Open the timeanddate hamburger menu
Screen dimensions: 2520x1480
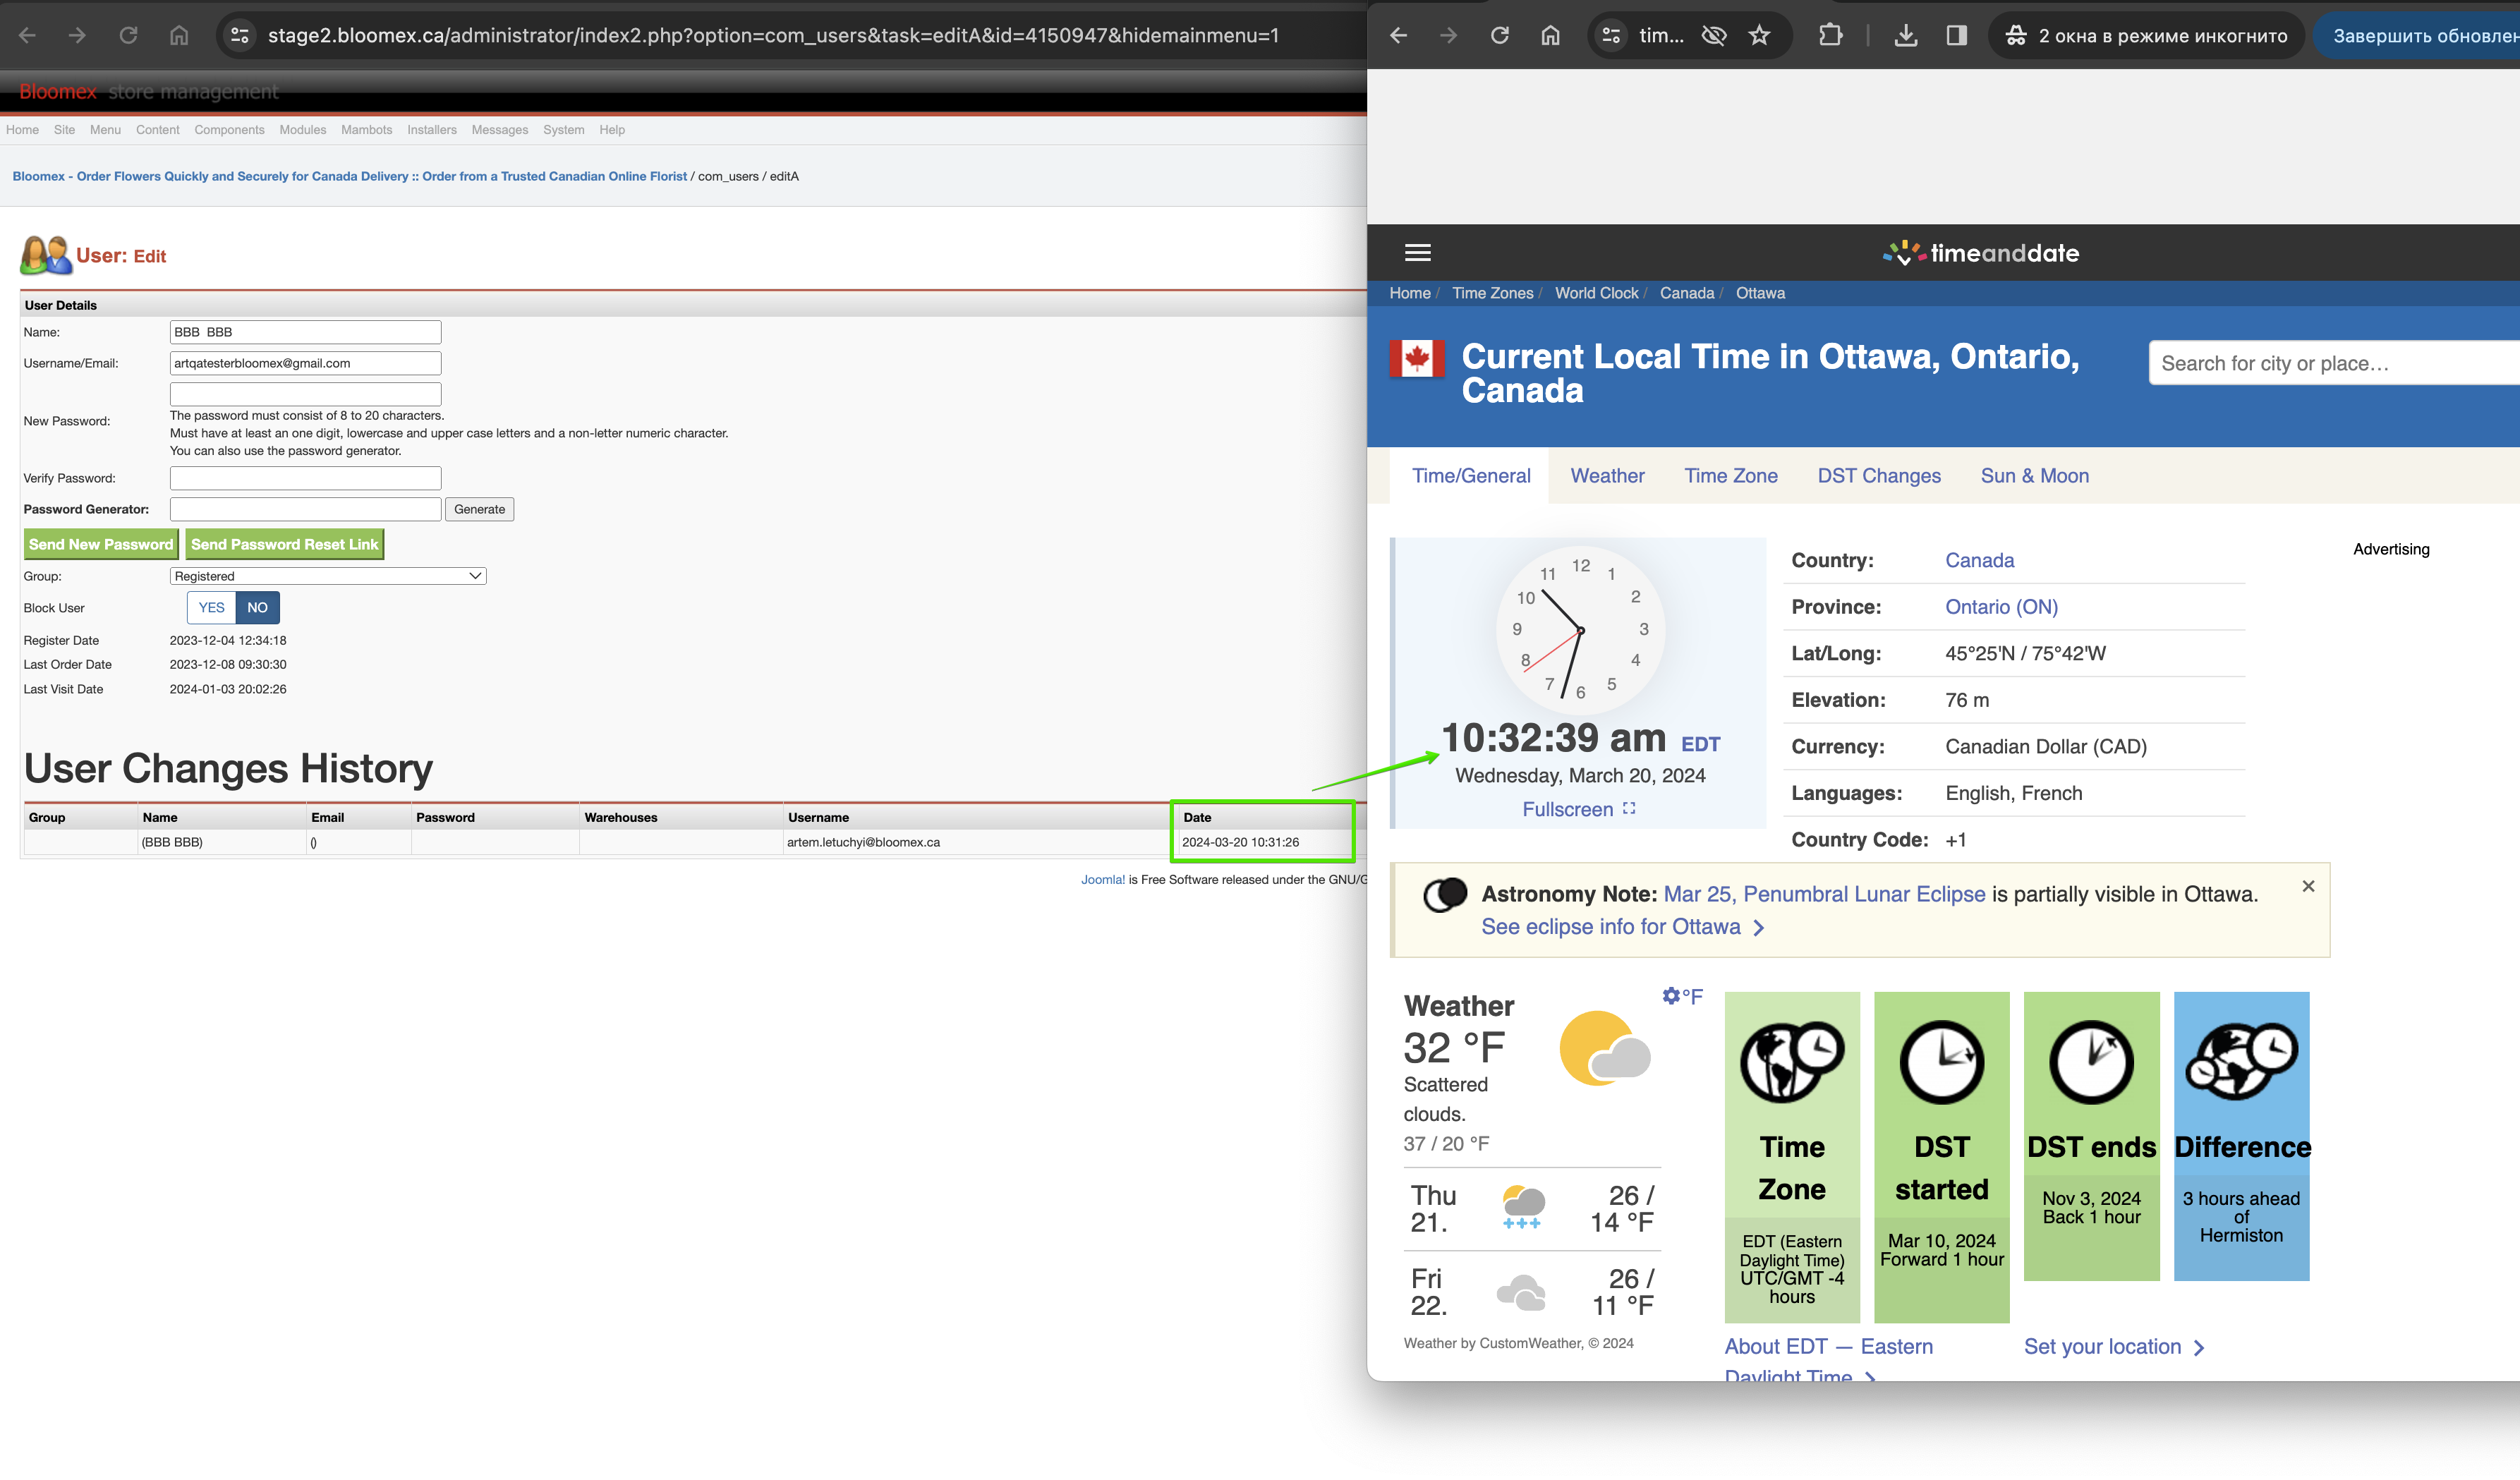[1417, 253]
